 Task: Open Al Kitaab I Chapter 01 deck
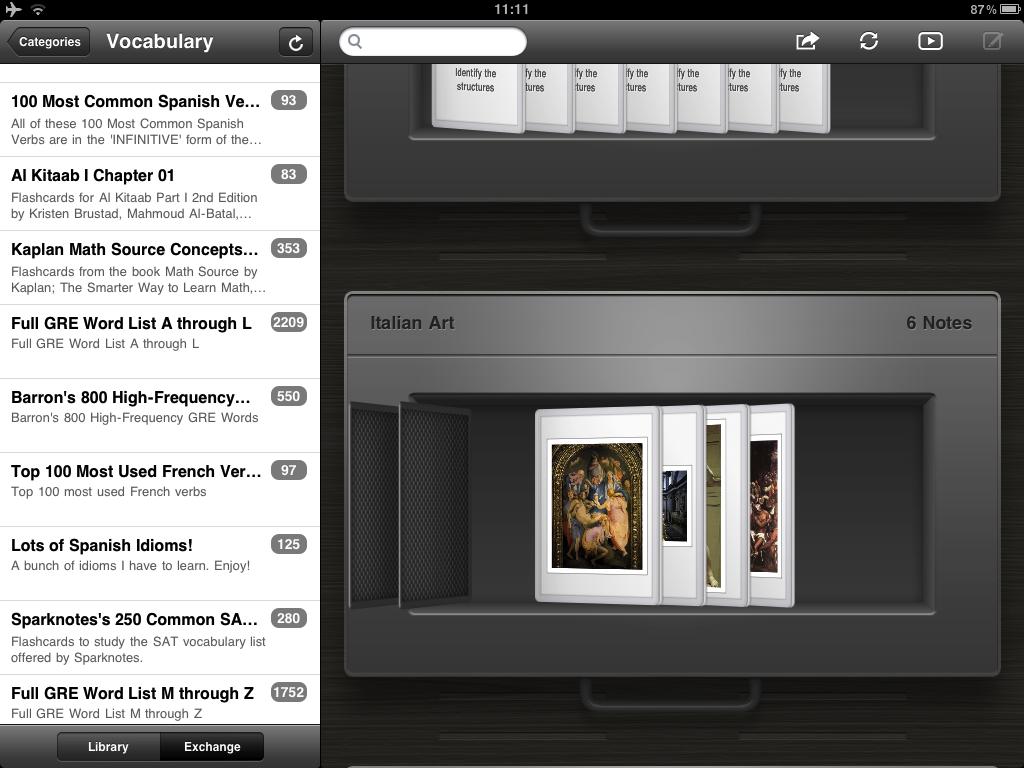[x=160, y=194]
